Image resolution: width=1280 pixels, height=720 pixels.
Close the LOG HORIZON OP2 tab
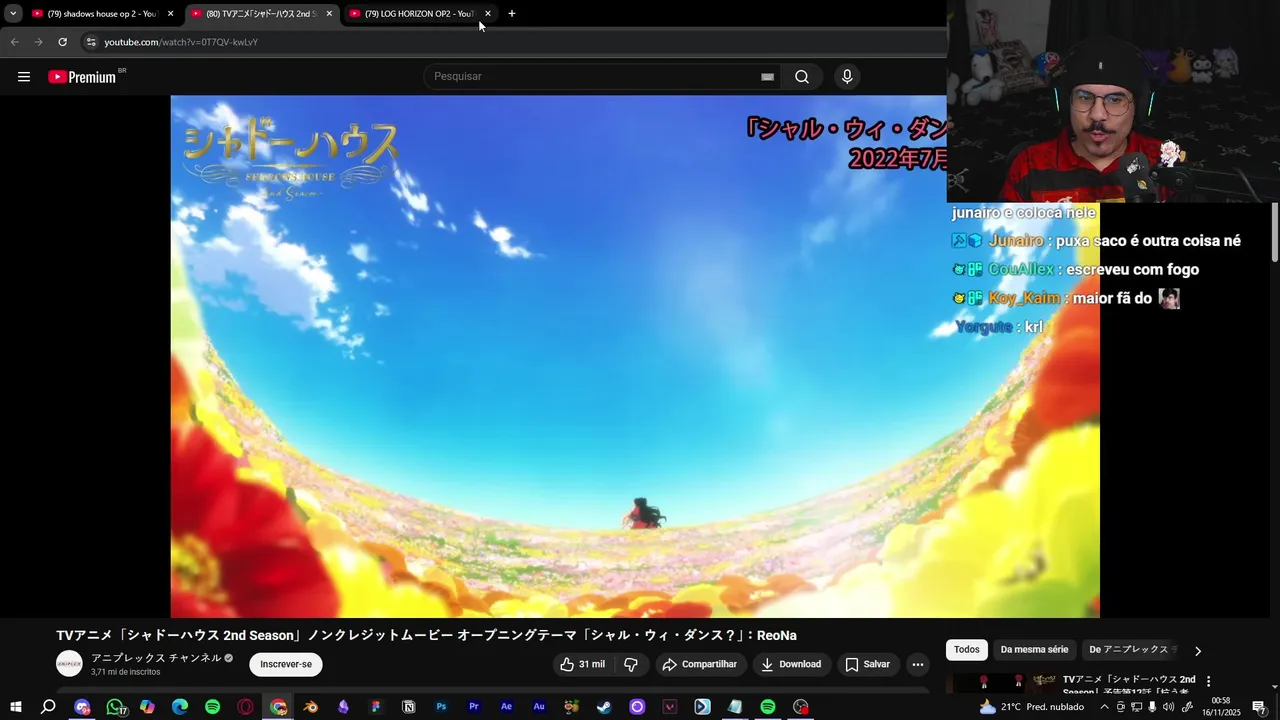click(x=488, y=14)
